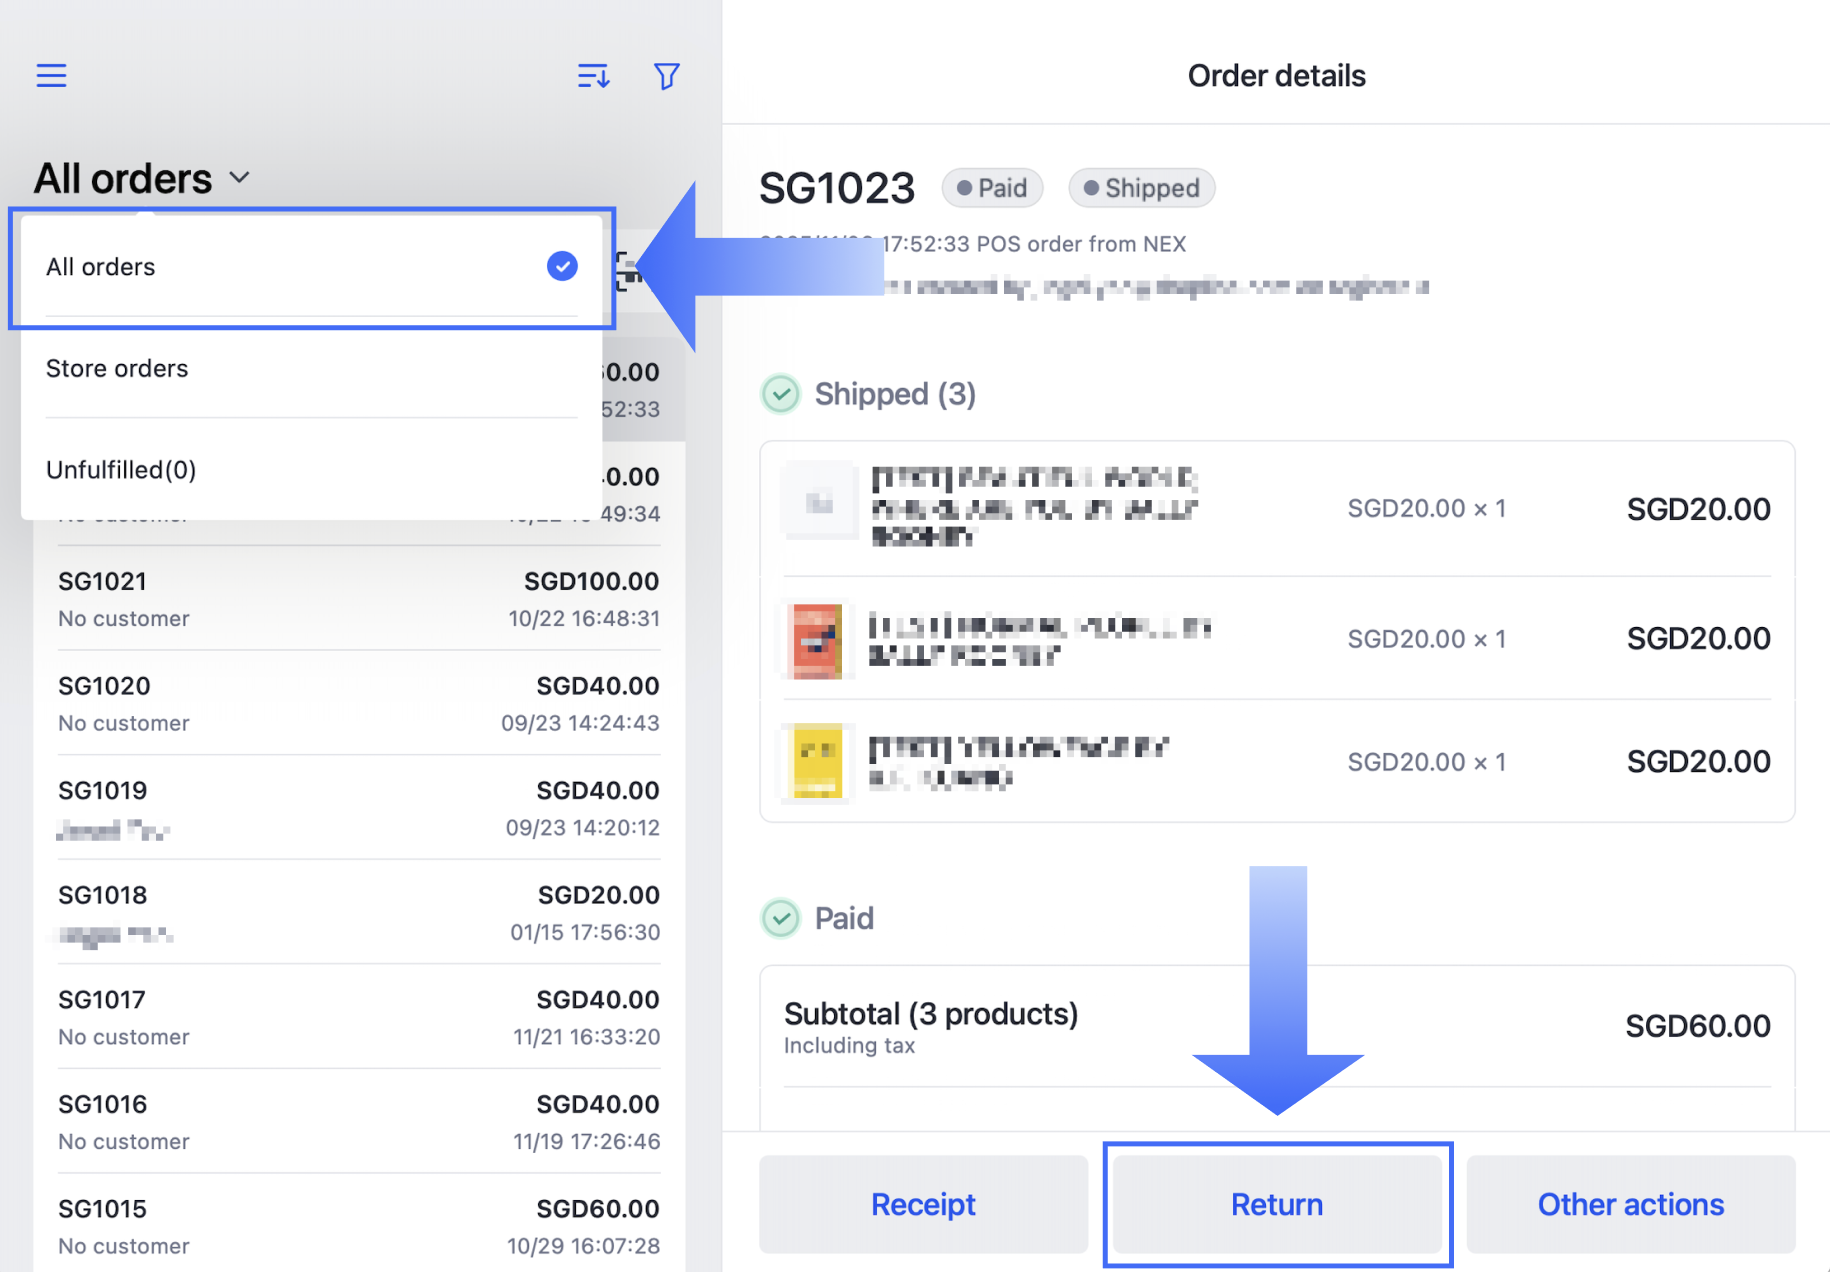Open the hamburger navigation menu
This screenshot has height=1272, width=1830.
pyautogui.click(x=52, y=76)
